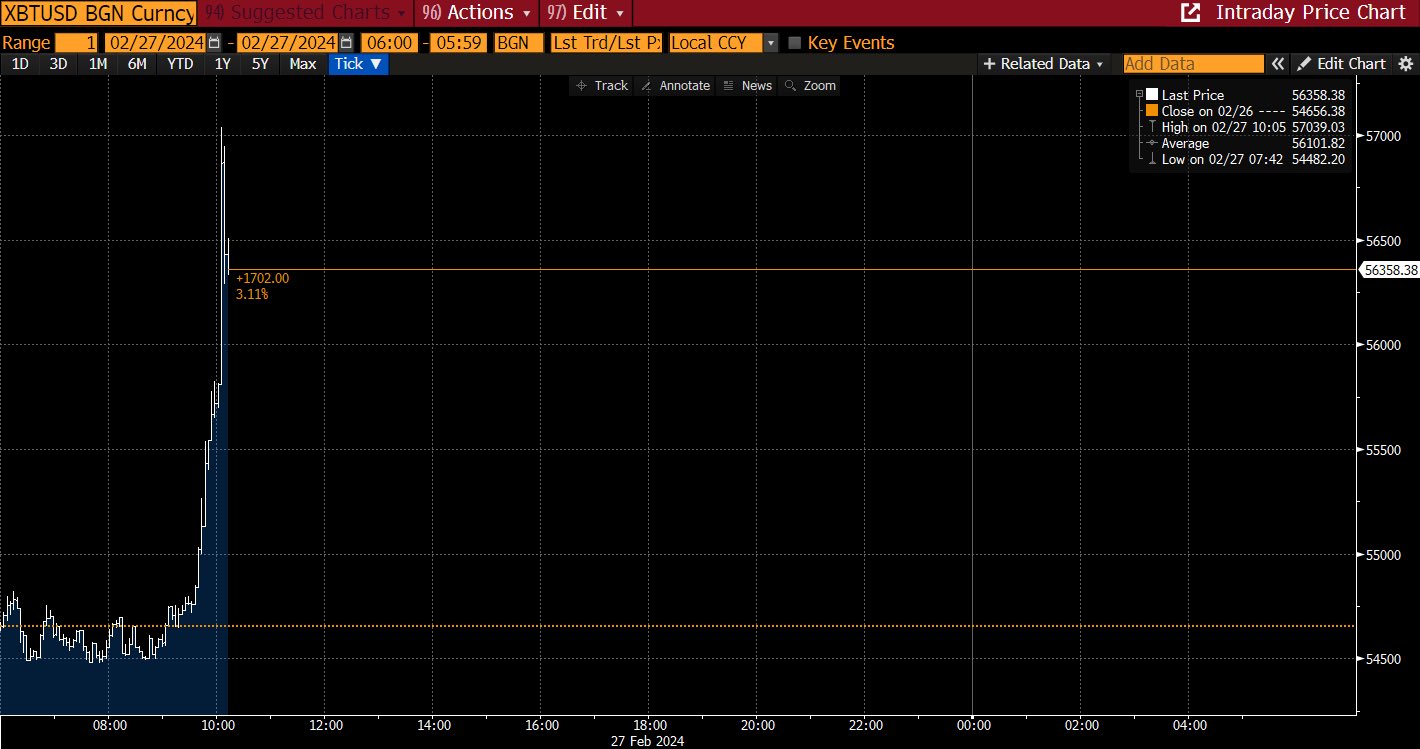The width and height of the screenshot is (1420, 749).
Task: Click the Edit Chart button
Action: click(x=1341, y=64)
